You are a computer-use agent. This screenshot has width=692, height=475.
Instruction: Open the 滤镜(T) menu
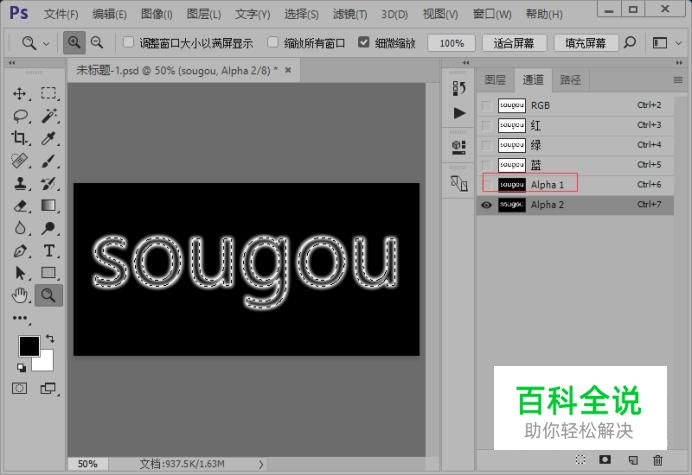[350, 14]
